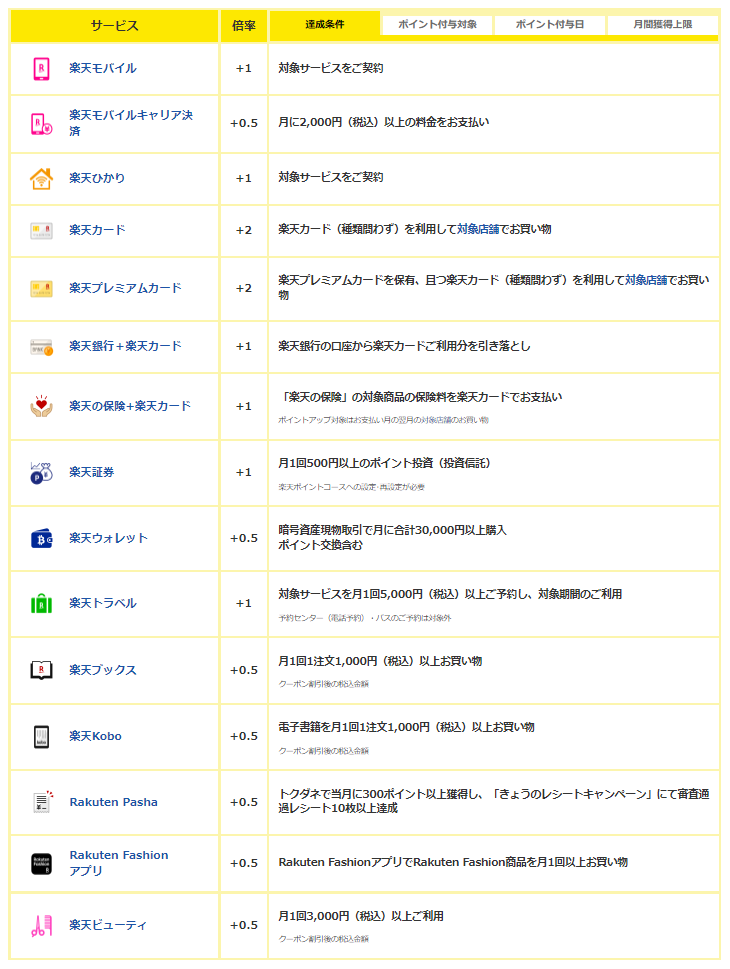This screenshot has width=730, height=969.
Task: Click the +0.5 rate for 楽天ウォレット
Action: coord(244,538)
